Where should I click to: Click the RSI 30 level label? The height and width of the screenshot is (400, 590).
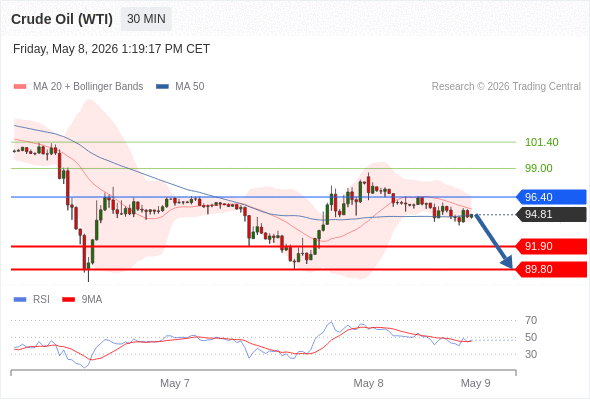click(531, 354)
